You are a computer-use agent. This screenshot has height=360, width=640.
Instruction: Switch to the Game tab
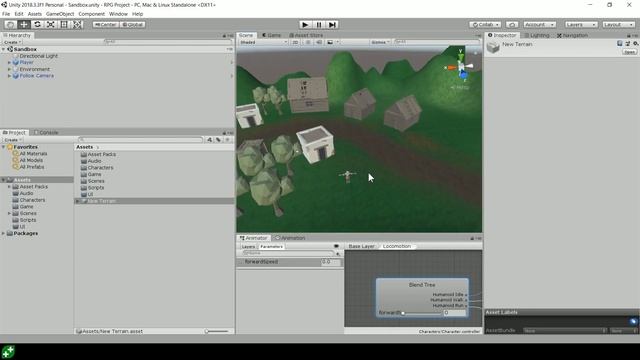click(271, 36)
